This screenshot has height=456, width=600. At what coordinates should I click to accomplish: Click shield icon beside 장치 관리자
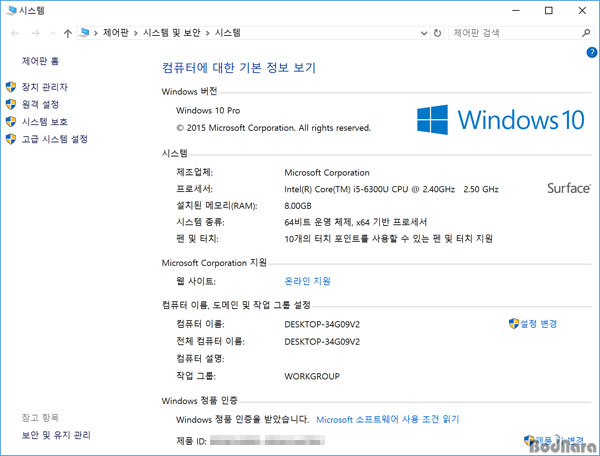pyautogui.click(x=11, y=87)
